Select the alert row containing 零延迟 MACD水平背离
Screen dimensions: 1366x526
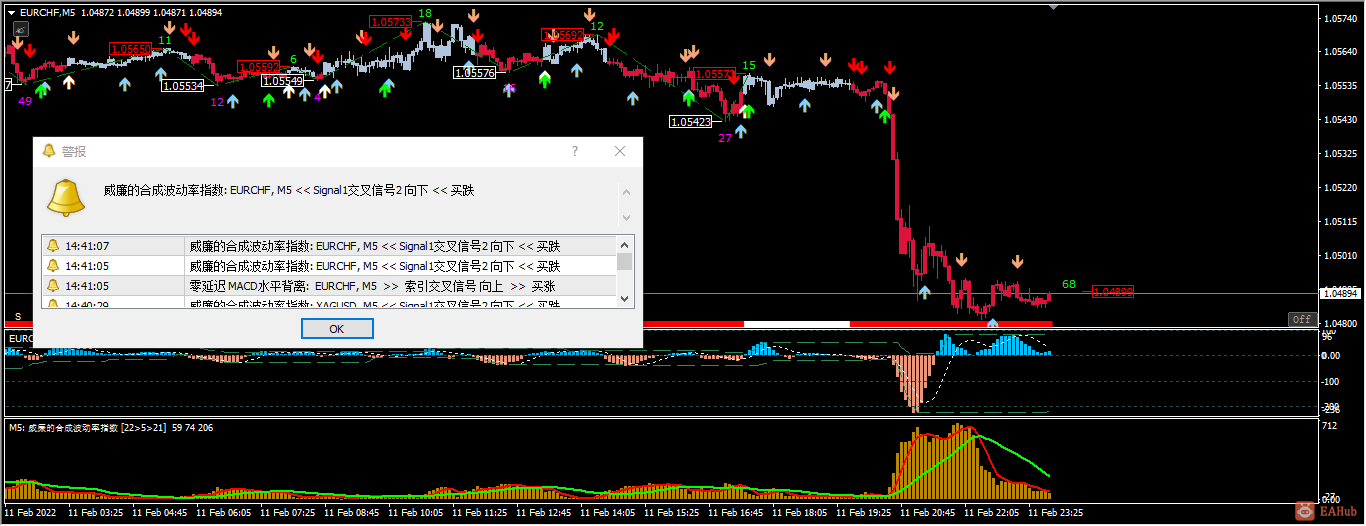(328, 285)
